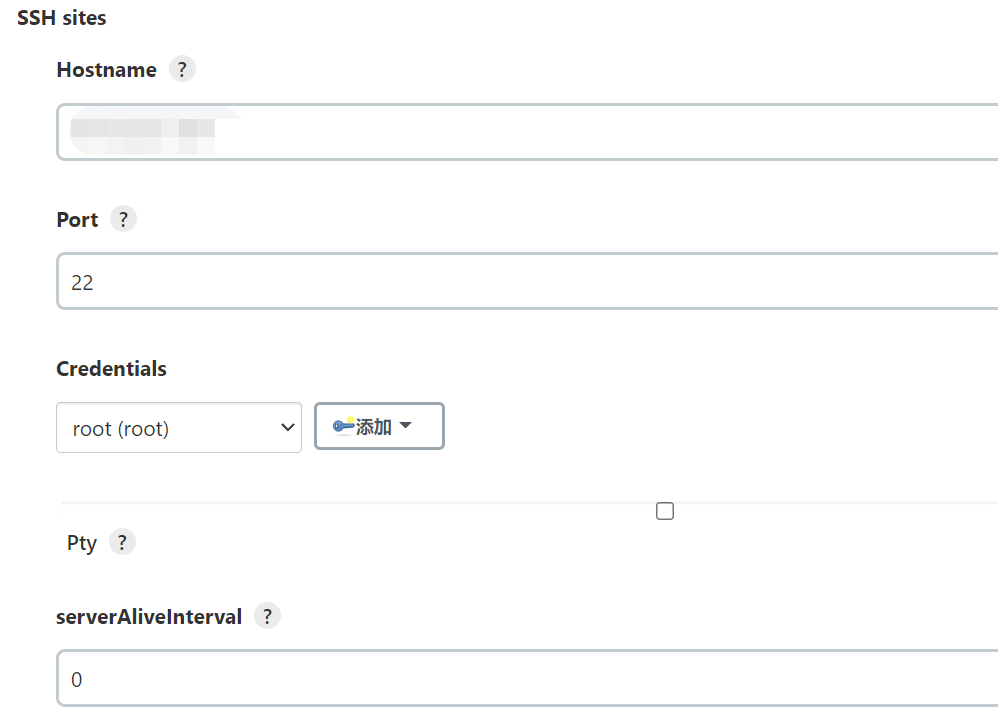The height and width of the screenshot is (723, 998).
Task: Click the chevron of the Credentials select
Action: click(x=288, y=428)
